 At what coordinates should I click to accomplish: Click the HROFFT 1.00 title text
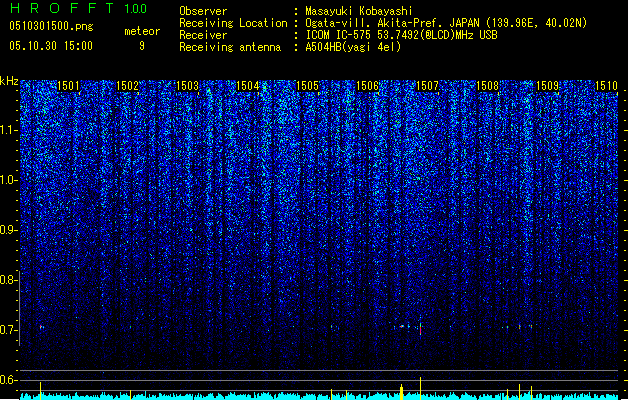tap(78, 8)
